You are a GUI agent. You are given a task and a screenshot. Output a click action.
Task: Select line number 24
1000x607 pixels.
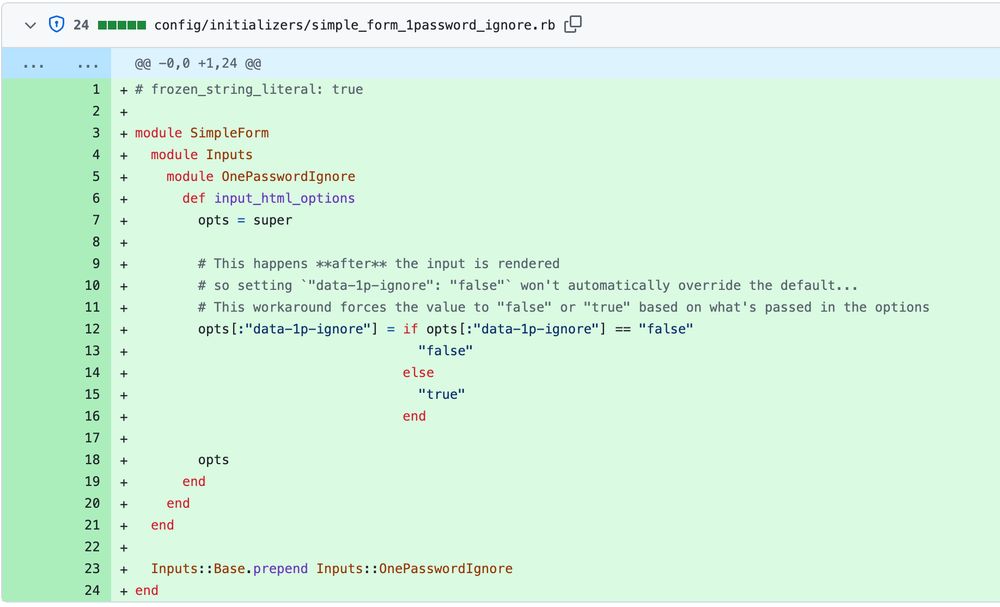point(92,590)
